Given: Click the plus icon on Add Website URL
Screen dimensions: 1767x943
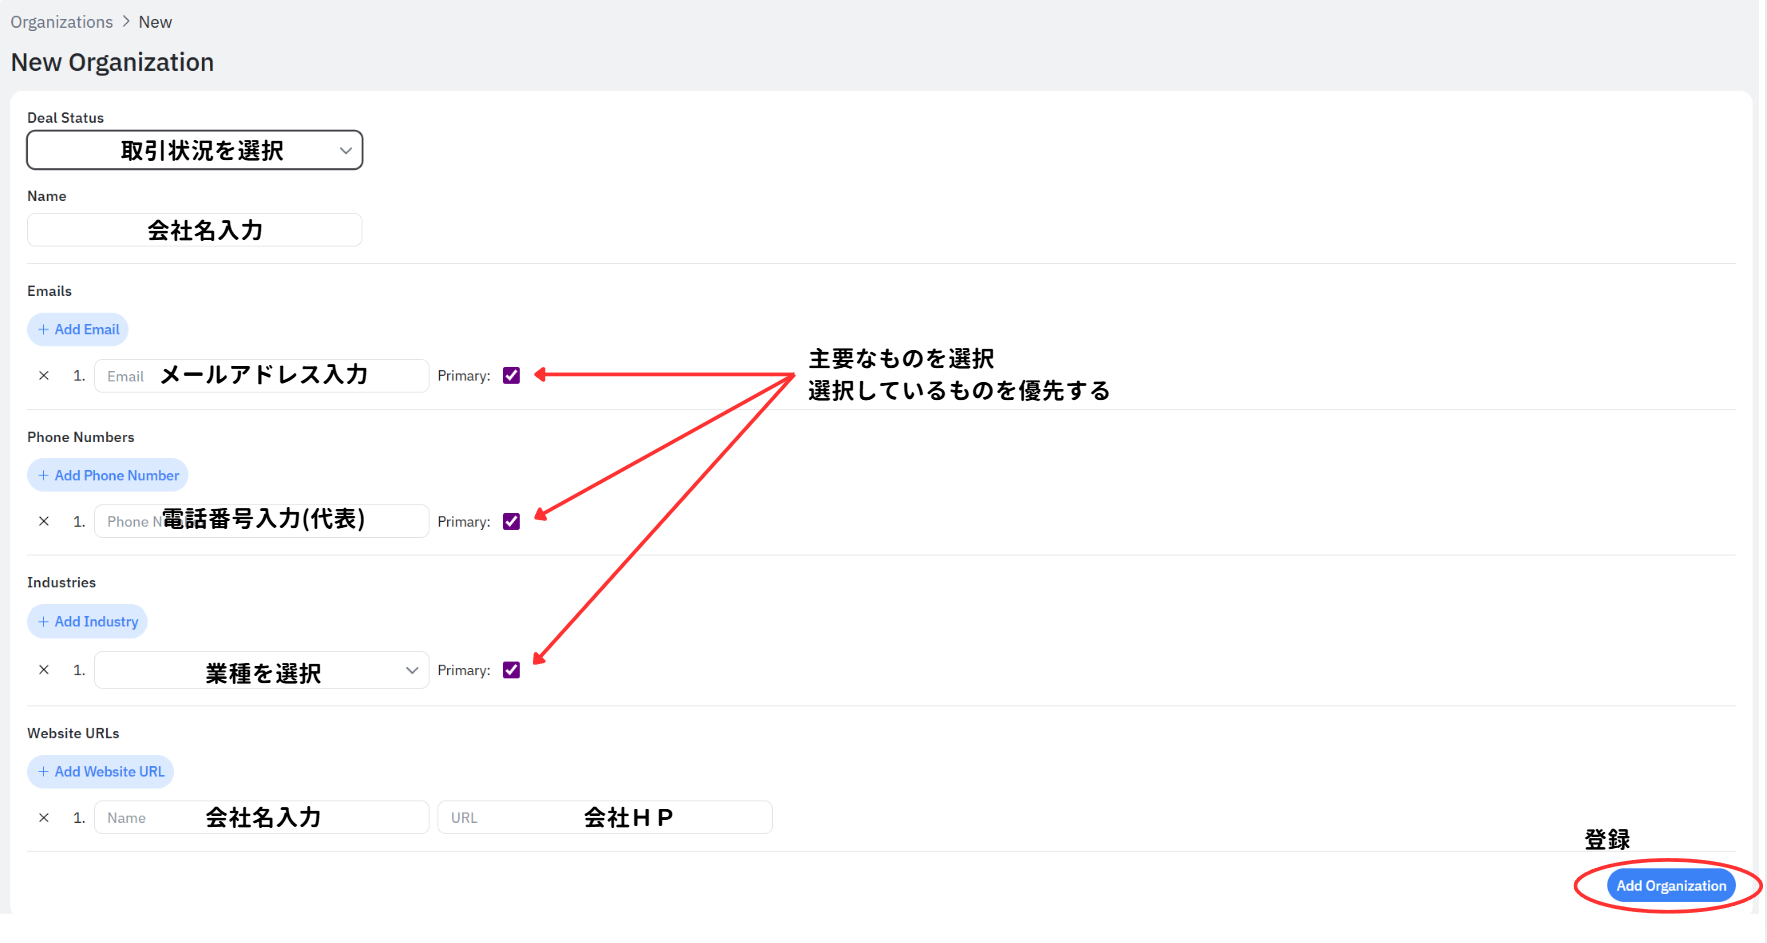Looking at the screenshot, I should pyautogui.click(x=43, y=772).
